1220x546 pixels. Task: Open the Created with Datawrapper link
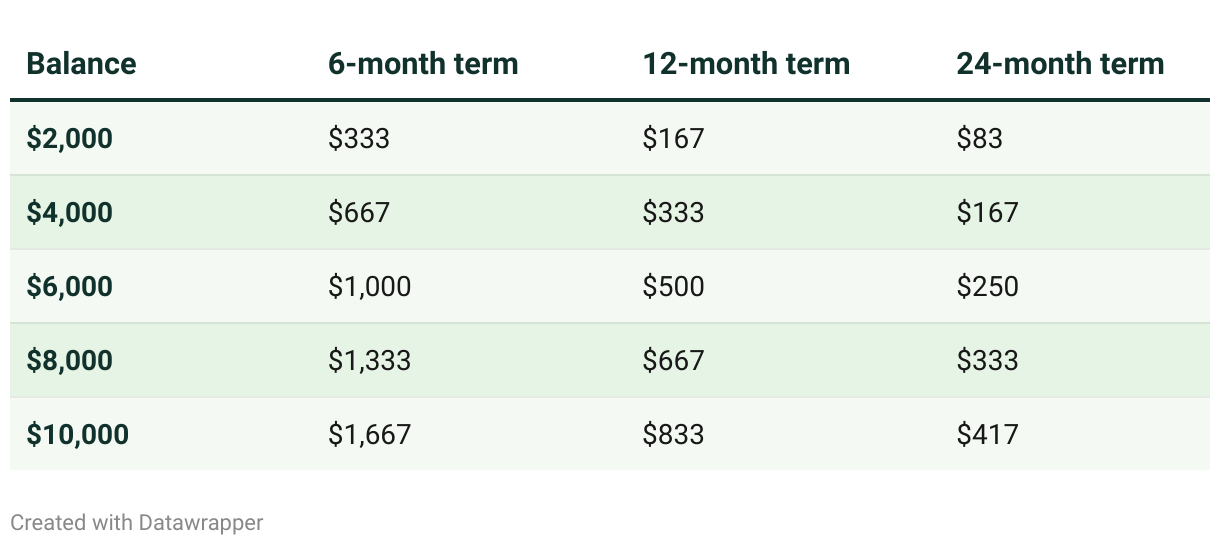pos(136,522)
